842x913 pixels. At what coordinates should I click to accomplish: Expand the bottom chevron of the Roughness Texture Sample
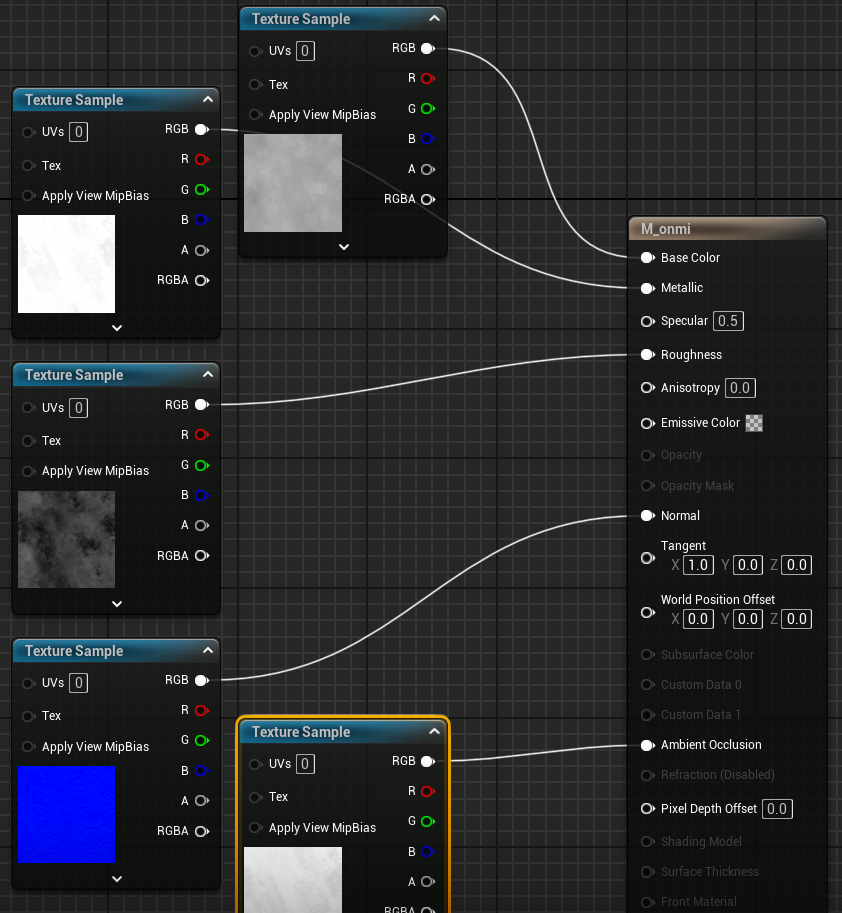coord(117,604)
